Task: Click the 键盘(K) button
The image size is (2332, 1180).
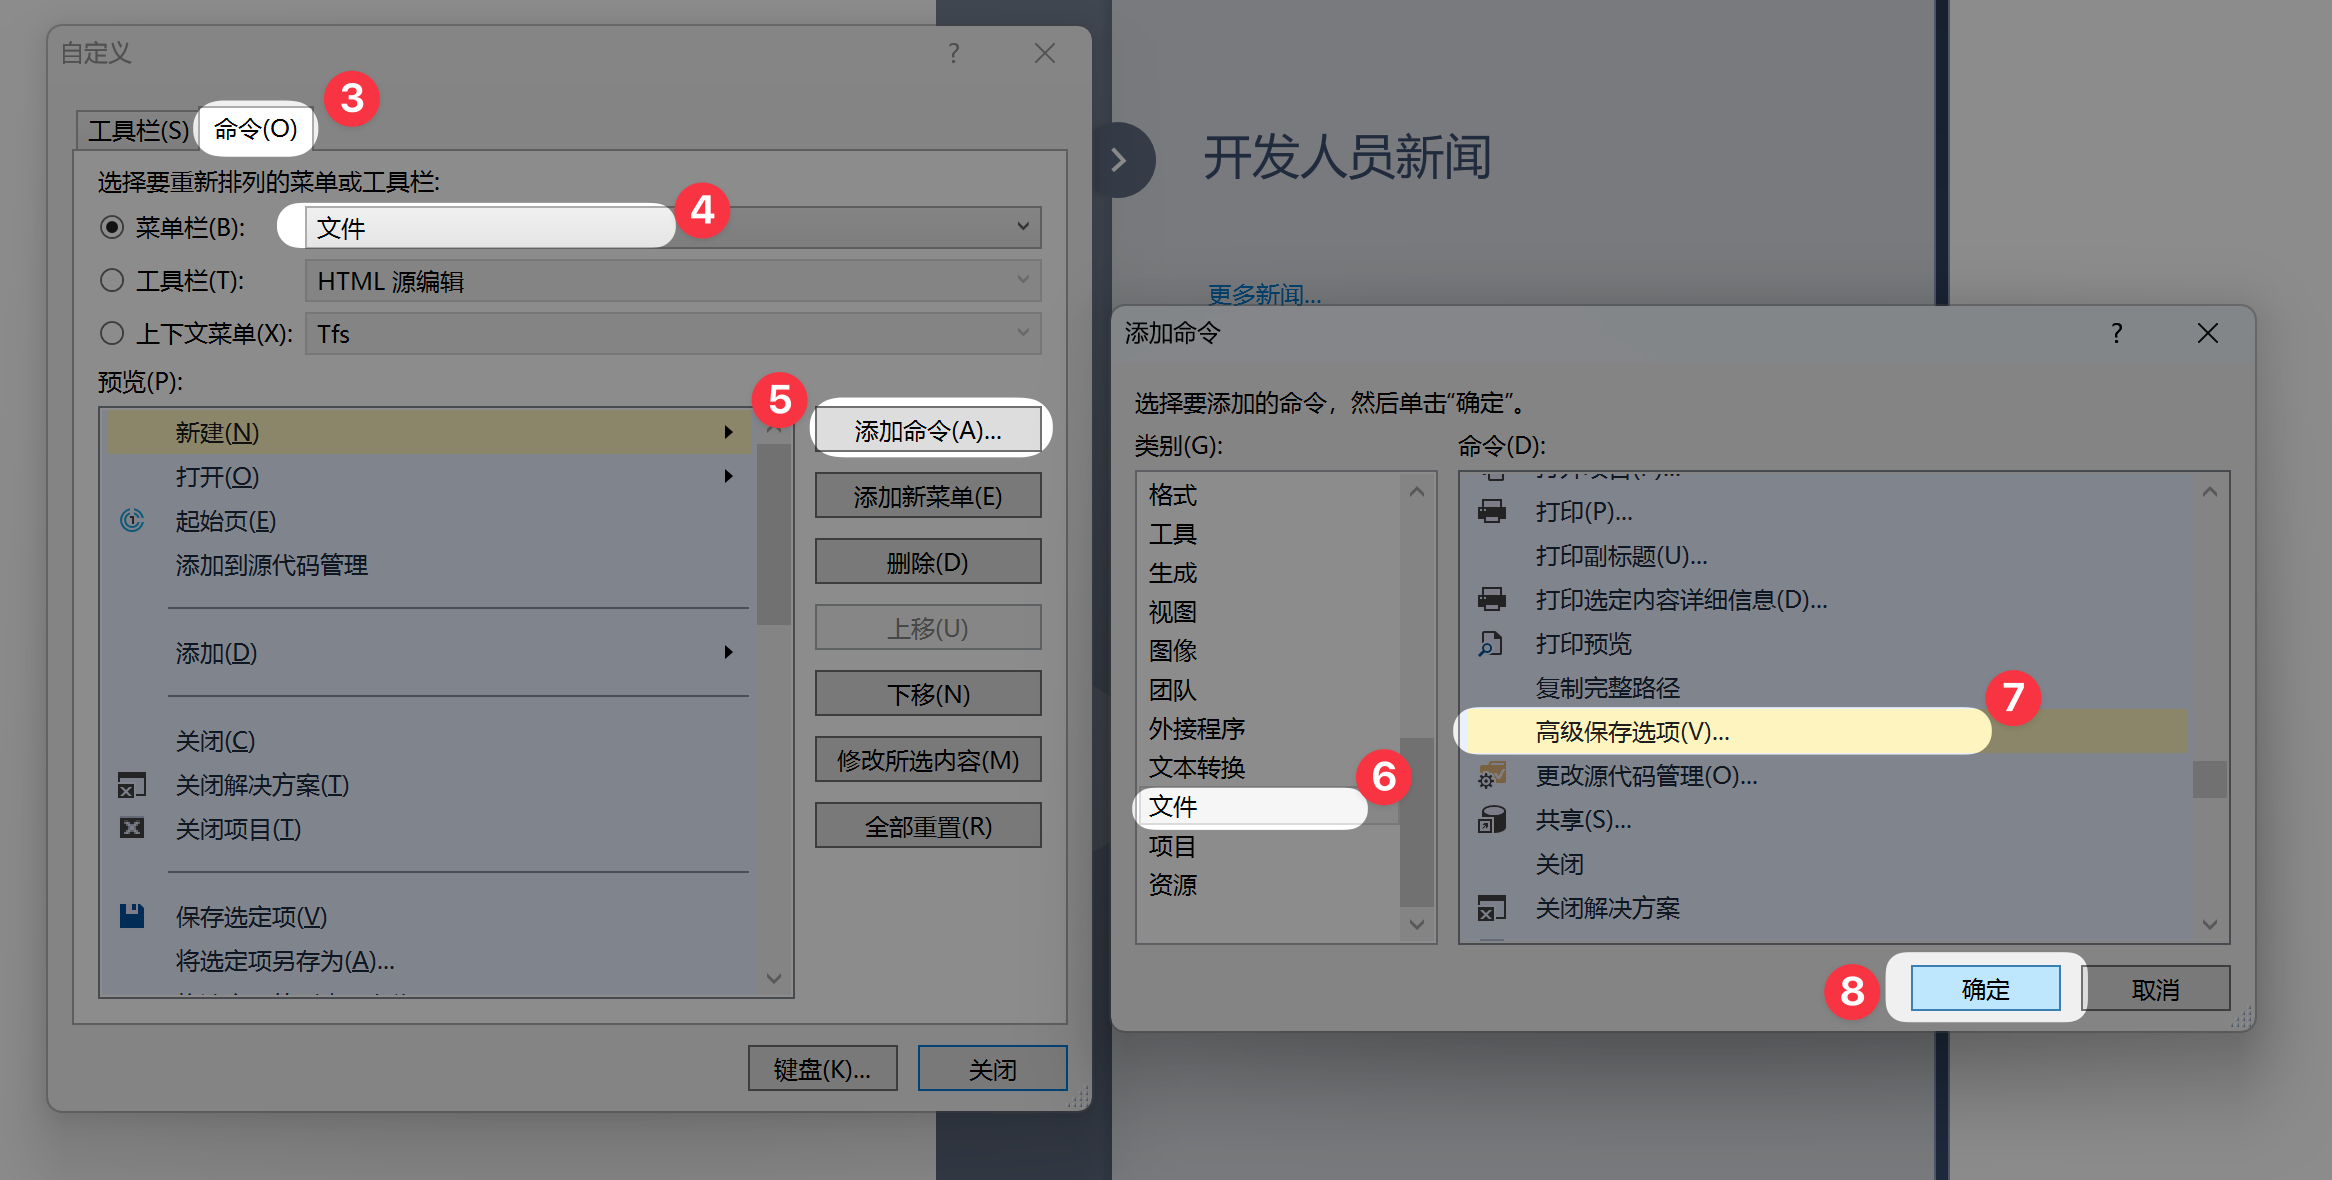Action: point(822,1068)
